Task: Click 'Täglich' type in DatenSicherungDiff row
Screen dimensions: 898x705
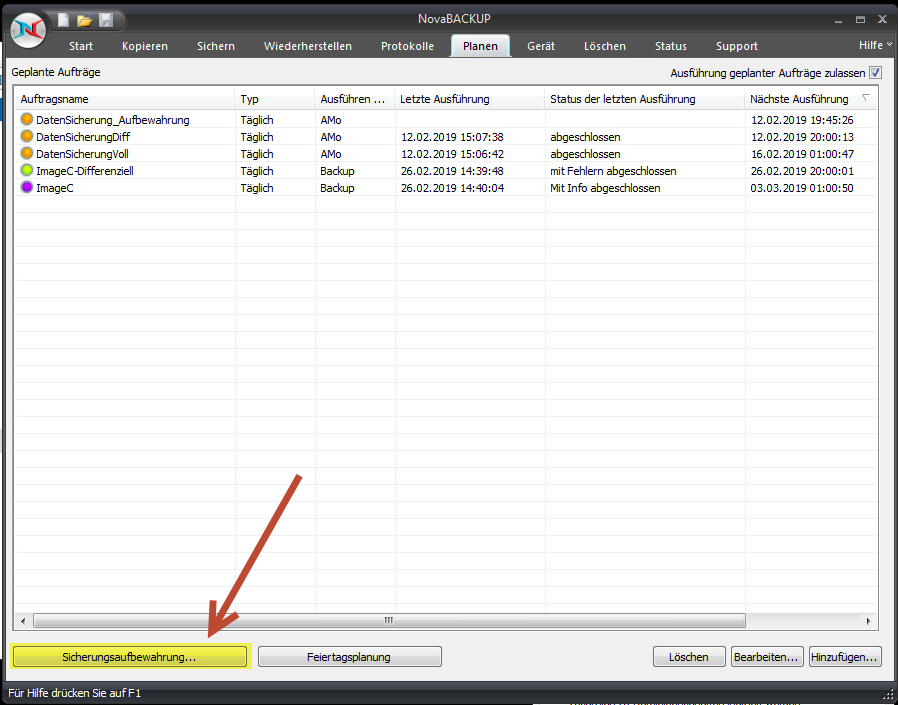Action: (257, 137)
